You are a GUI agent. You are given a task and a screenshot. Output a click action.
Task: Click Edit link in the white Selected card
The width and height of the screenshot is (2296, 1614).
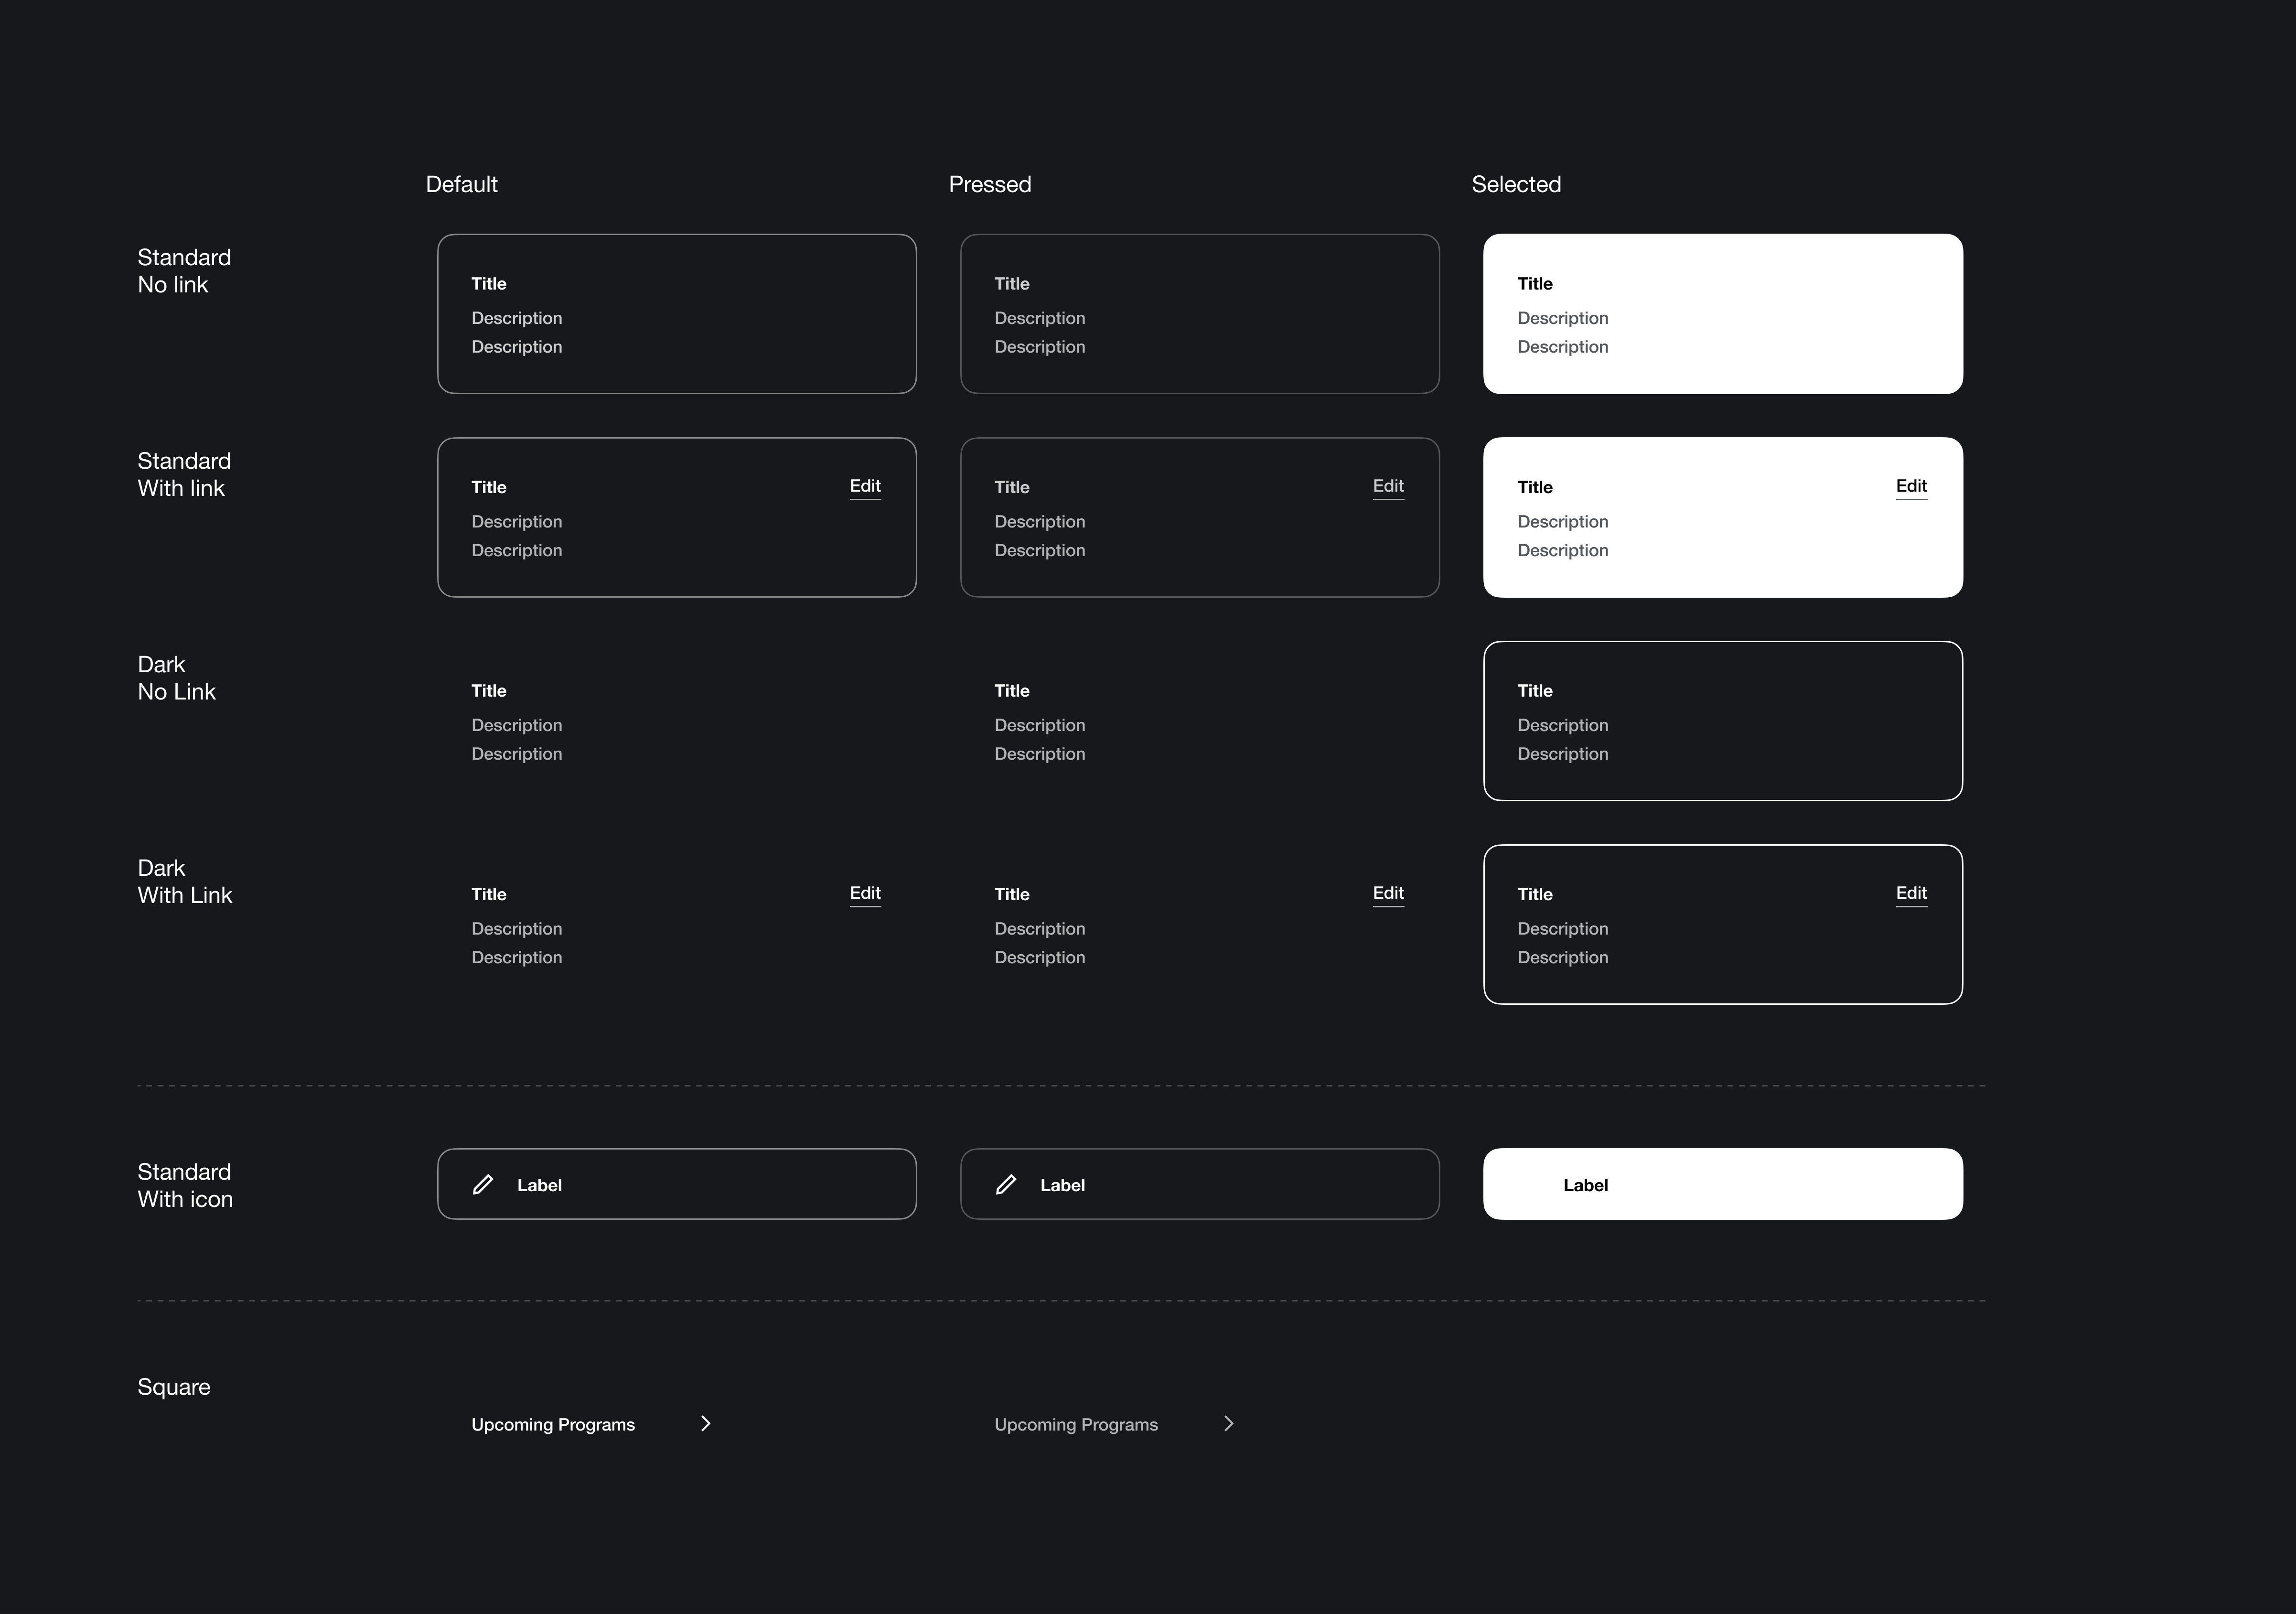[1911, 486]
